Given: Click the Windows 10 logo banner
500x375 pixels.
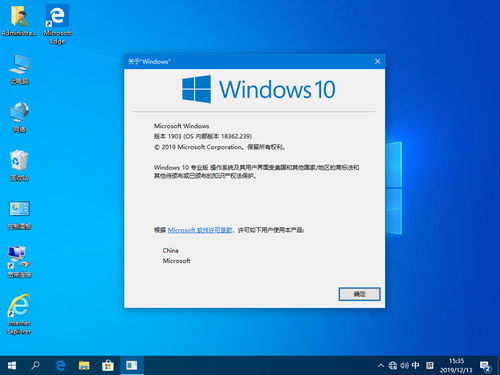Looking at the screenshot, I should tap(259, 89).
